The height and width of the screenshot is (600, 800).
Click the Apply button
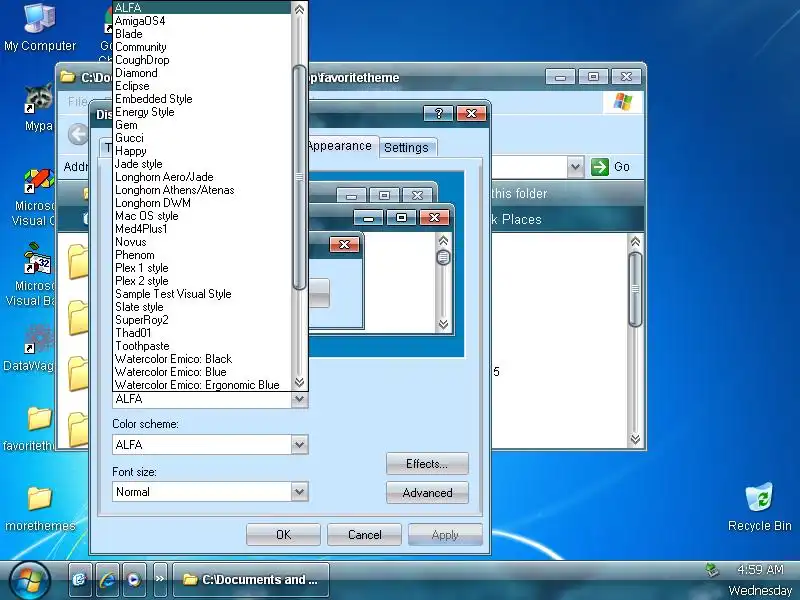point(445,535)
